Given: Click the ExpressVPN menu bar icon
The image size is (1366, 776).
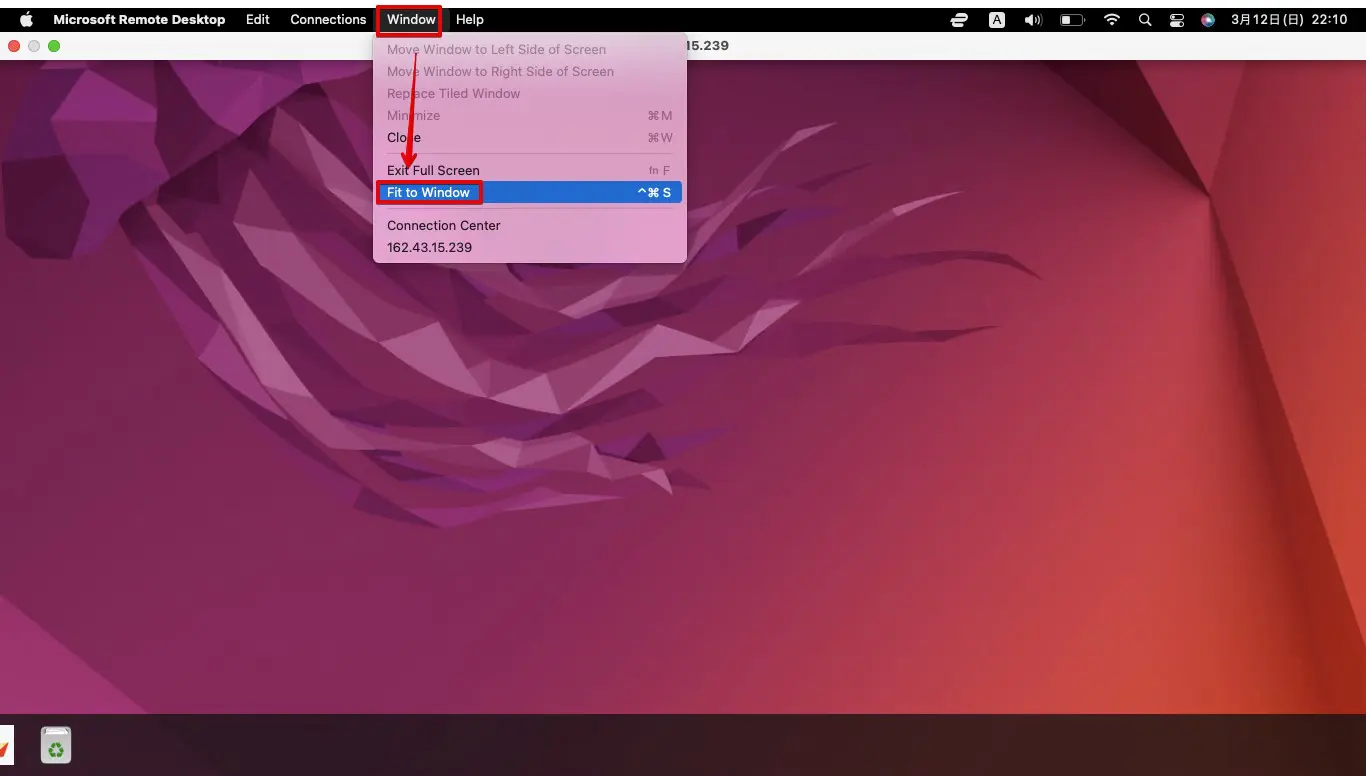Looking at the screenshot, I should pyautogui.click(x=959, y=19).
